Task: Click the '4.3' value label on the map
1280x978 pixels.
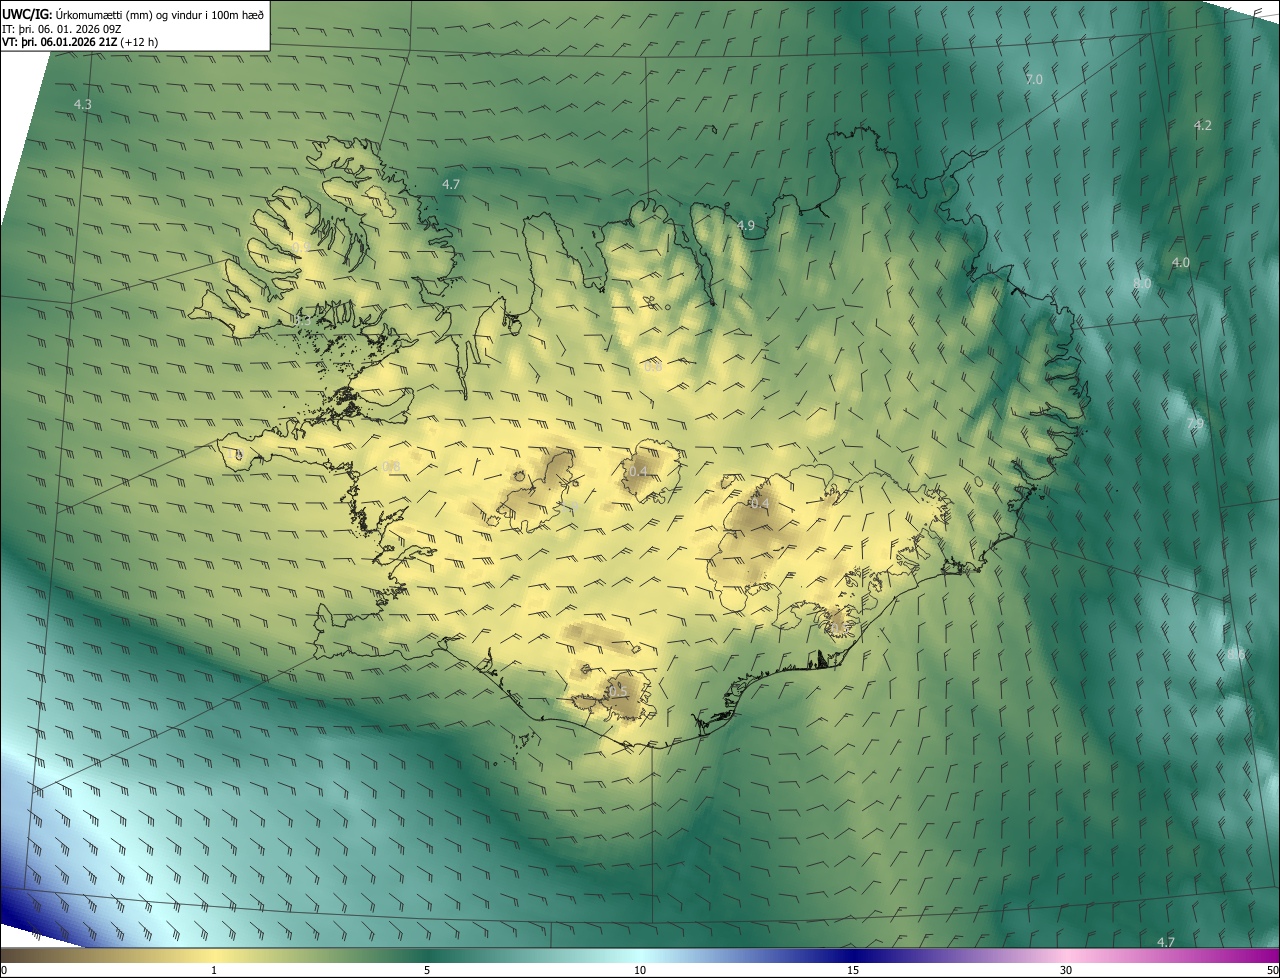Action: click(x=83, y=105)
